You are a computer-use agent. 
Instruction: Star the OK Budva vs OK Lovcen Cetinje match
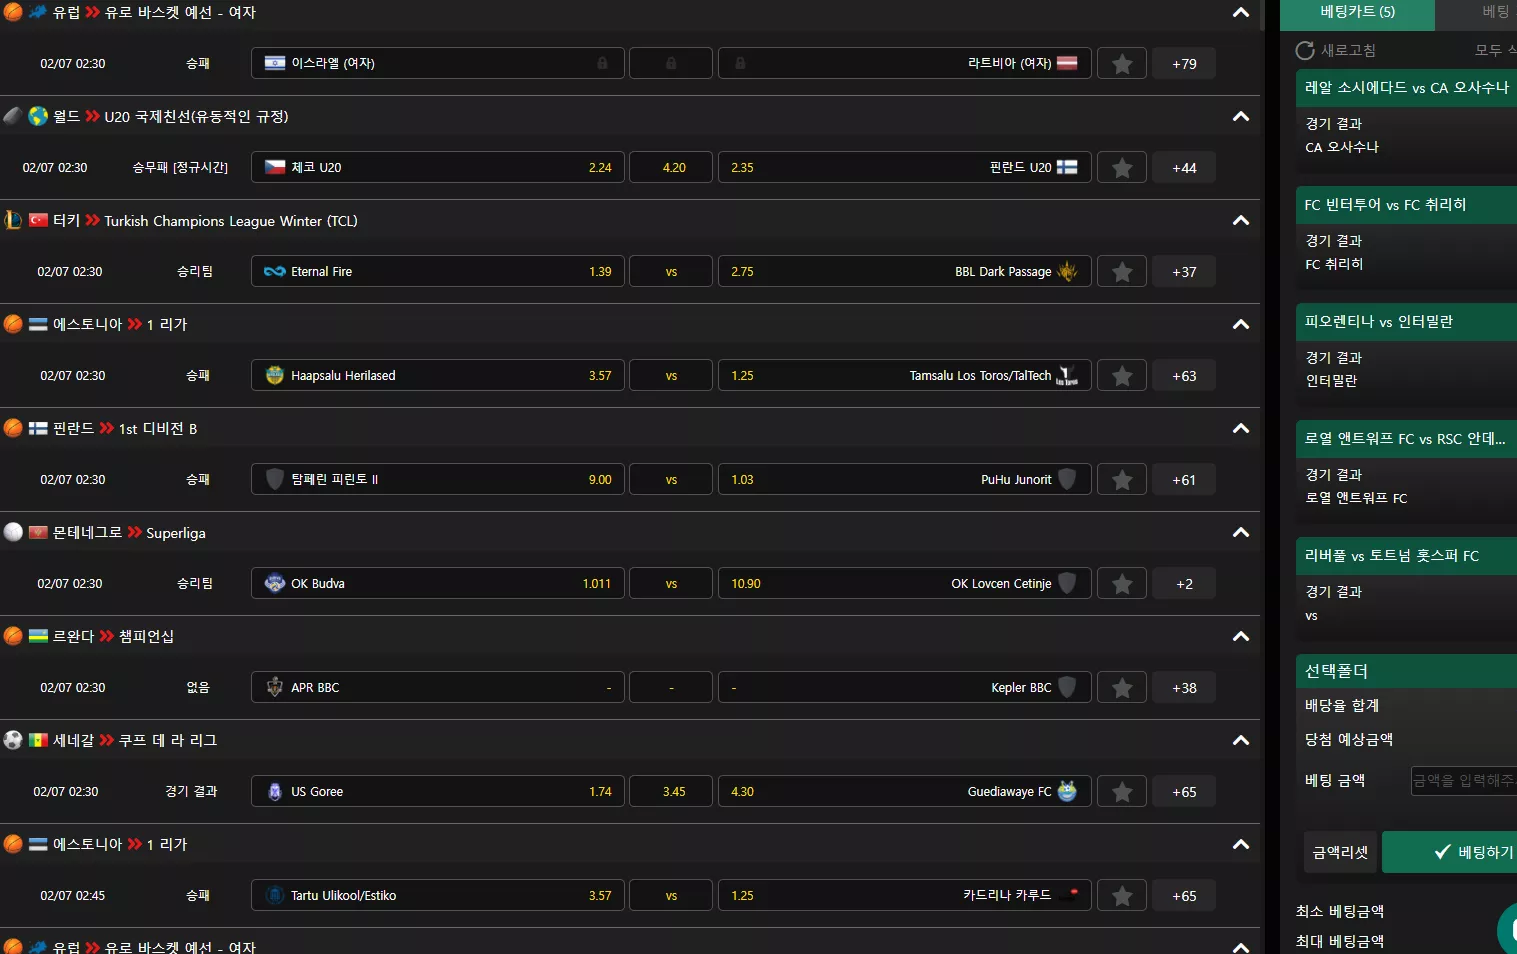[1122, 584]
